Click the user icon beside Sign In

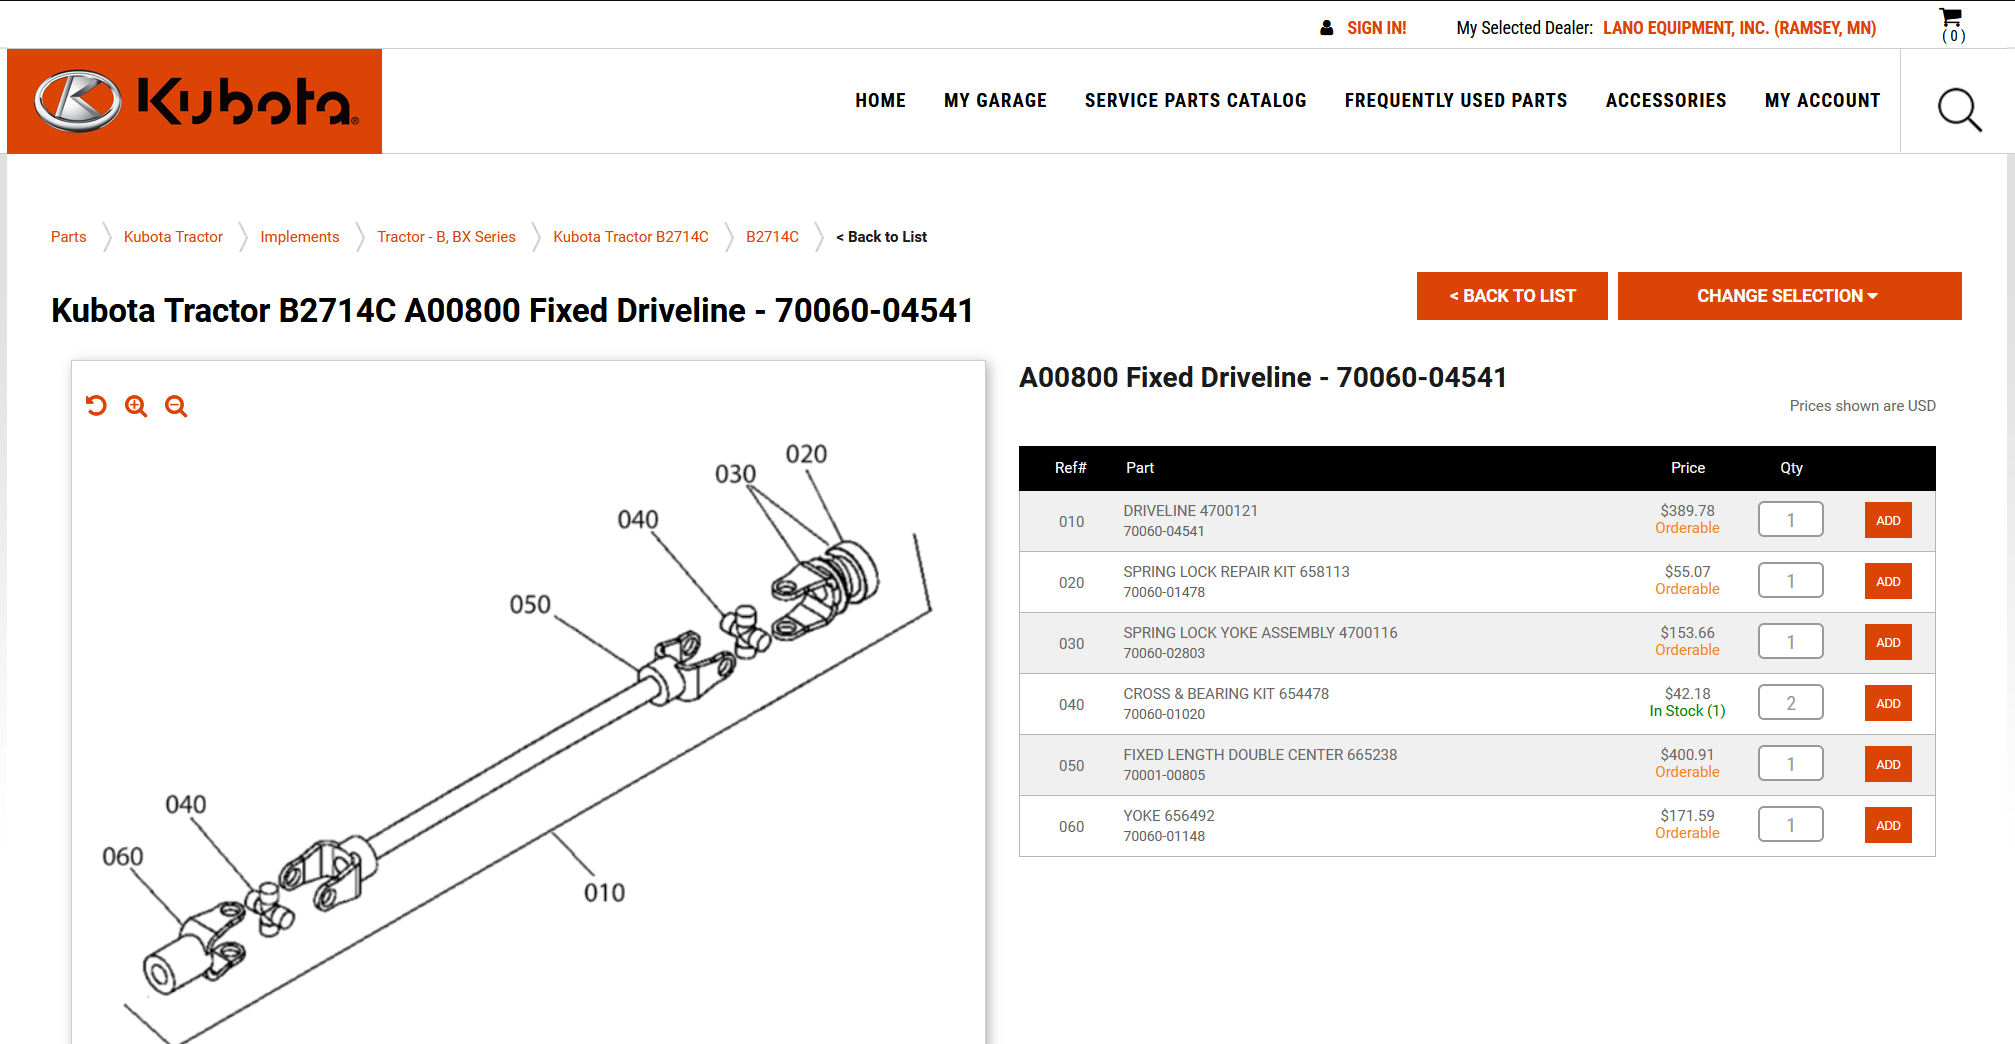coord(1326,28)
